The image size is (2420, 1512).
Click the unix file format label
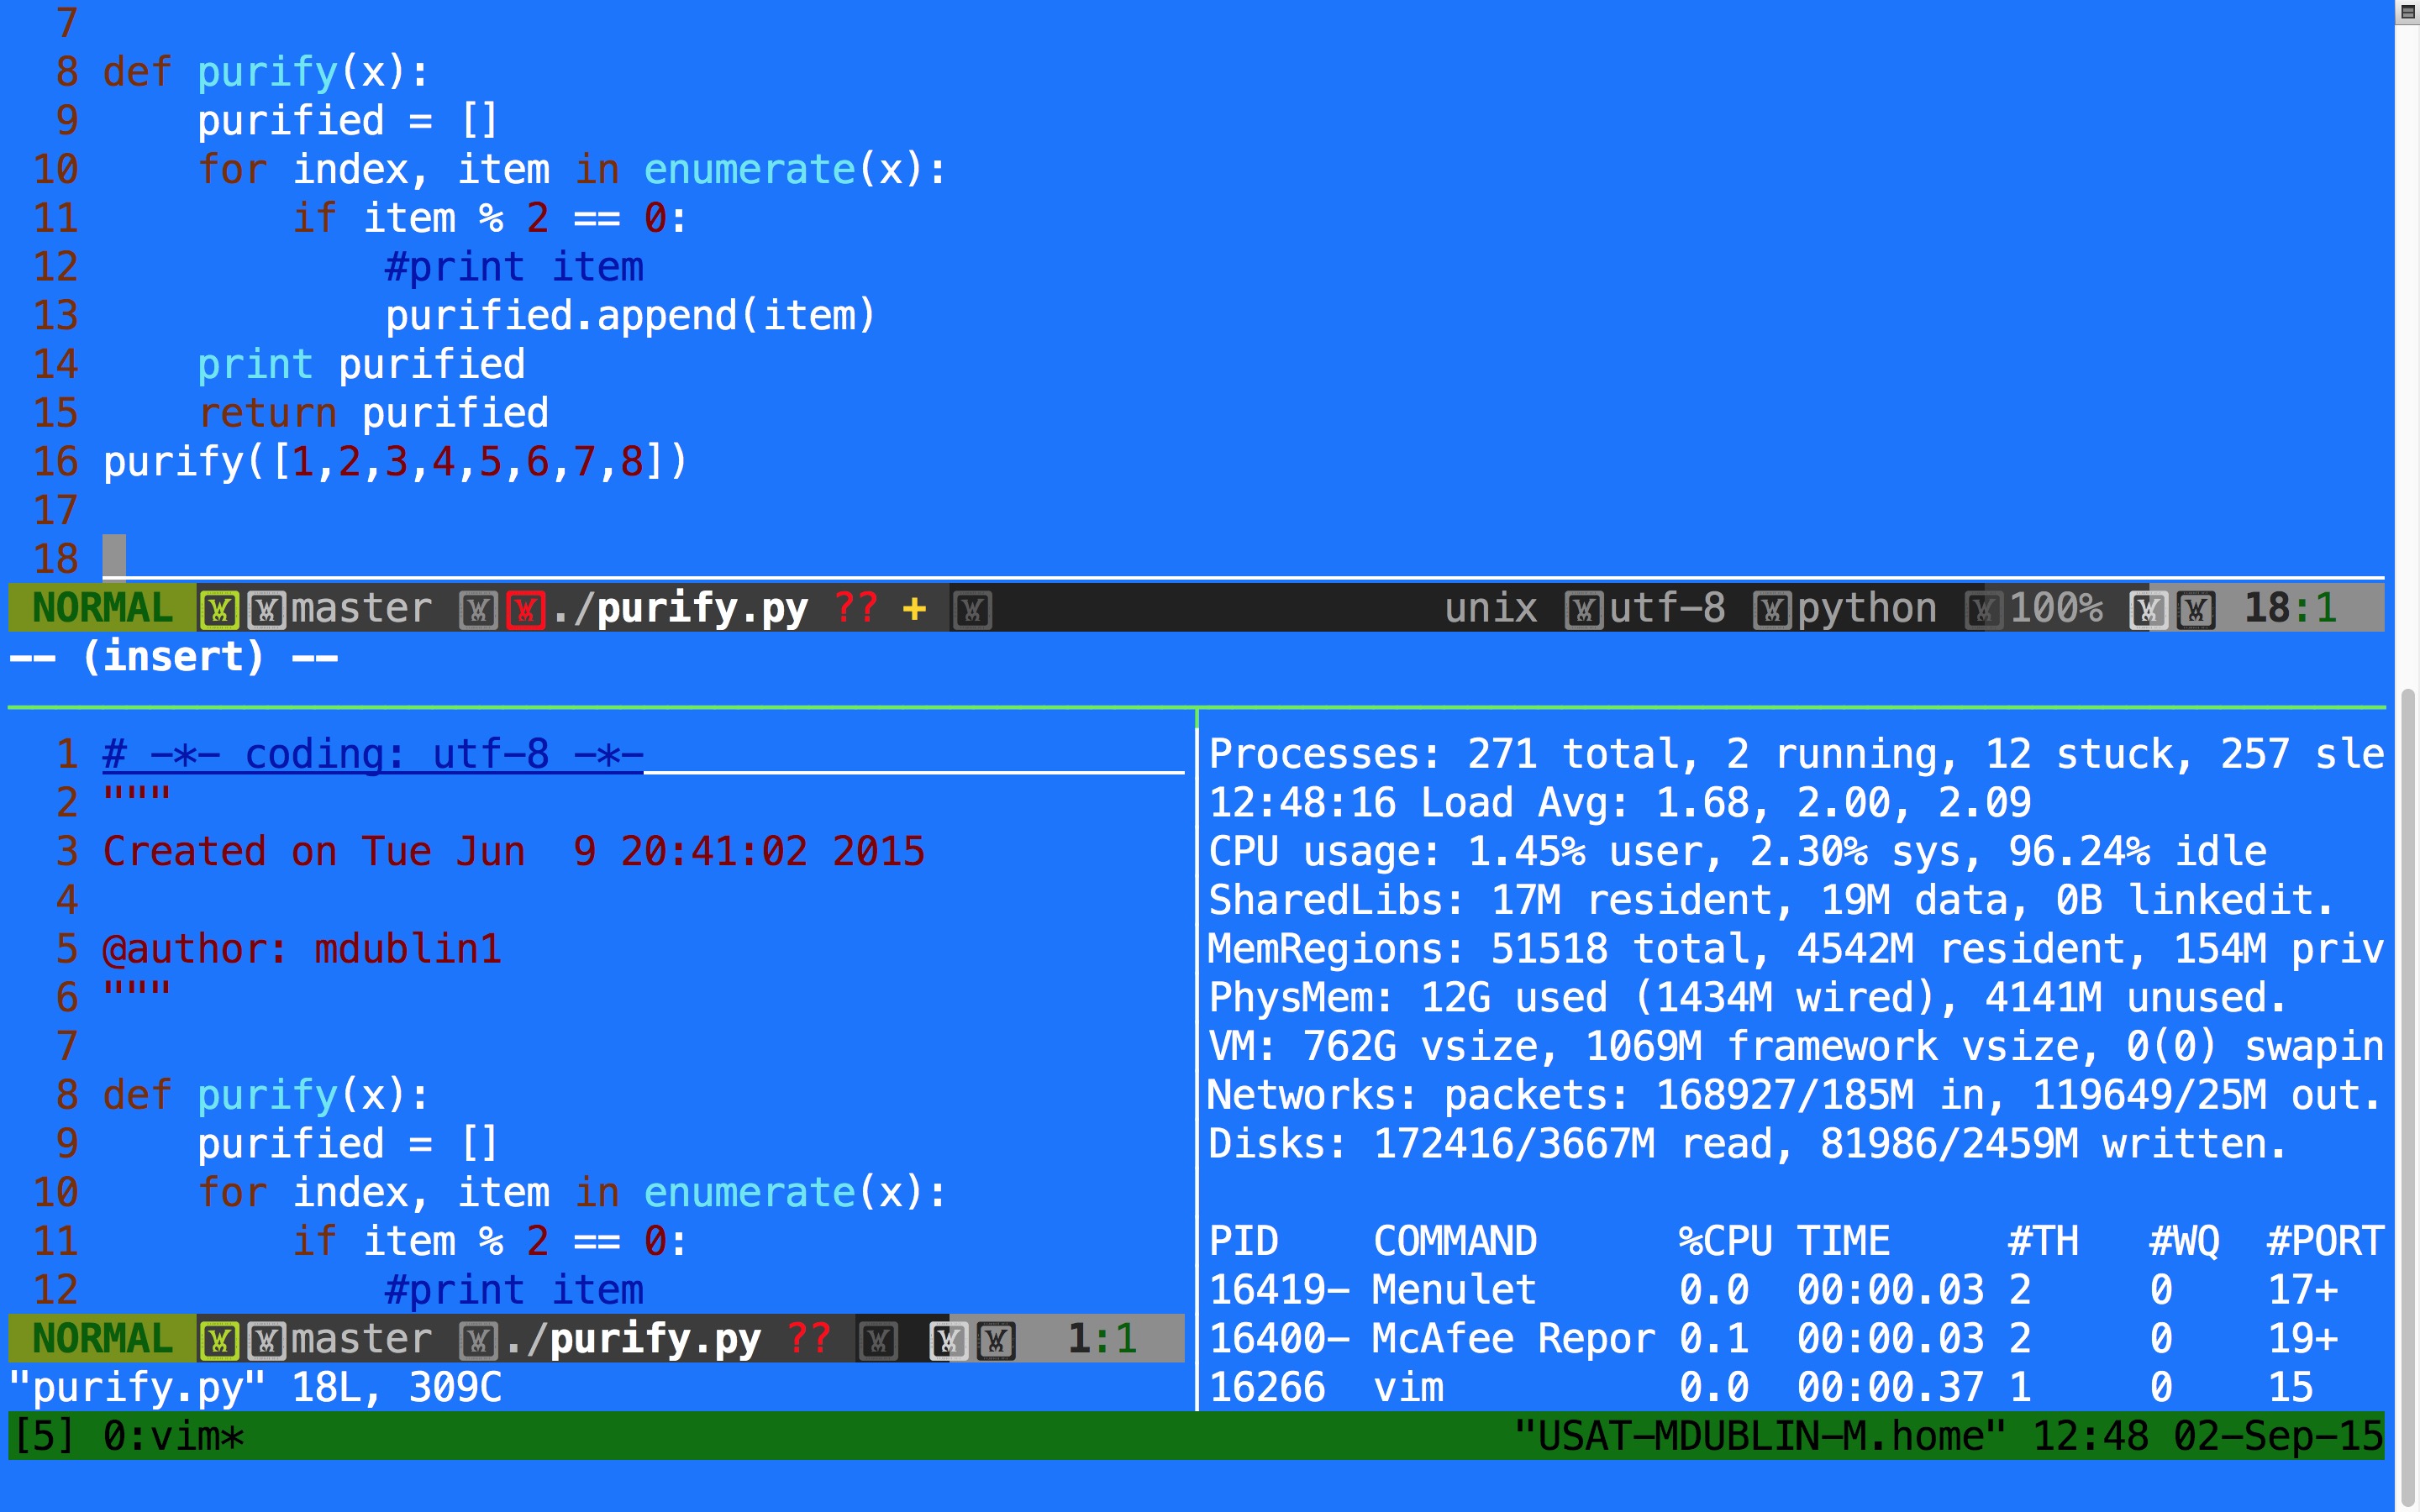click(x=1491, y=608)
